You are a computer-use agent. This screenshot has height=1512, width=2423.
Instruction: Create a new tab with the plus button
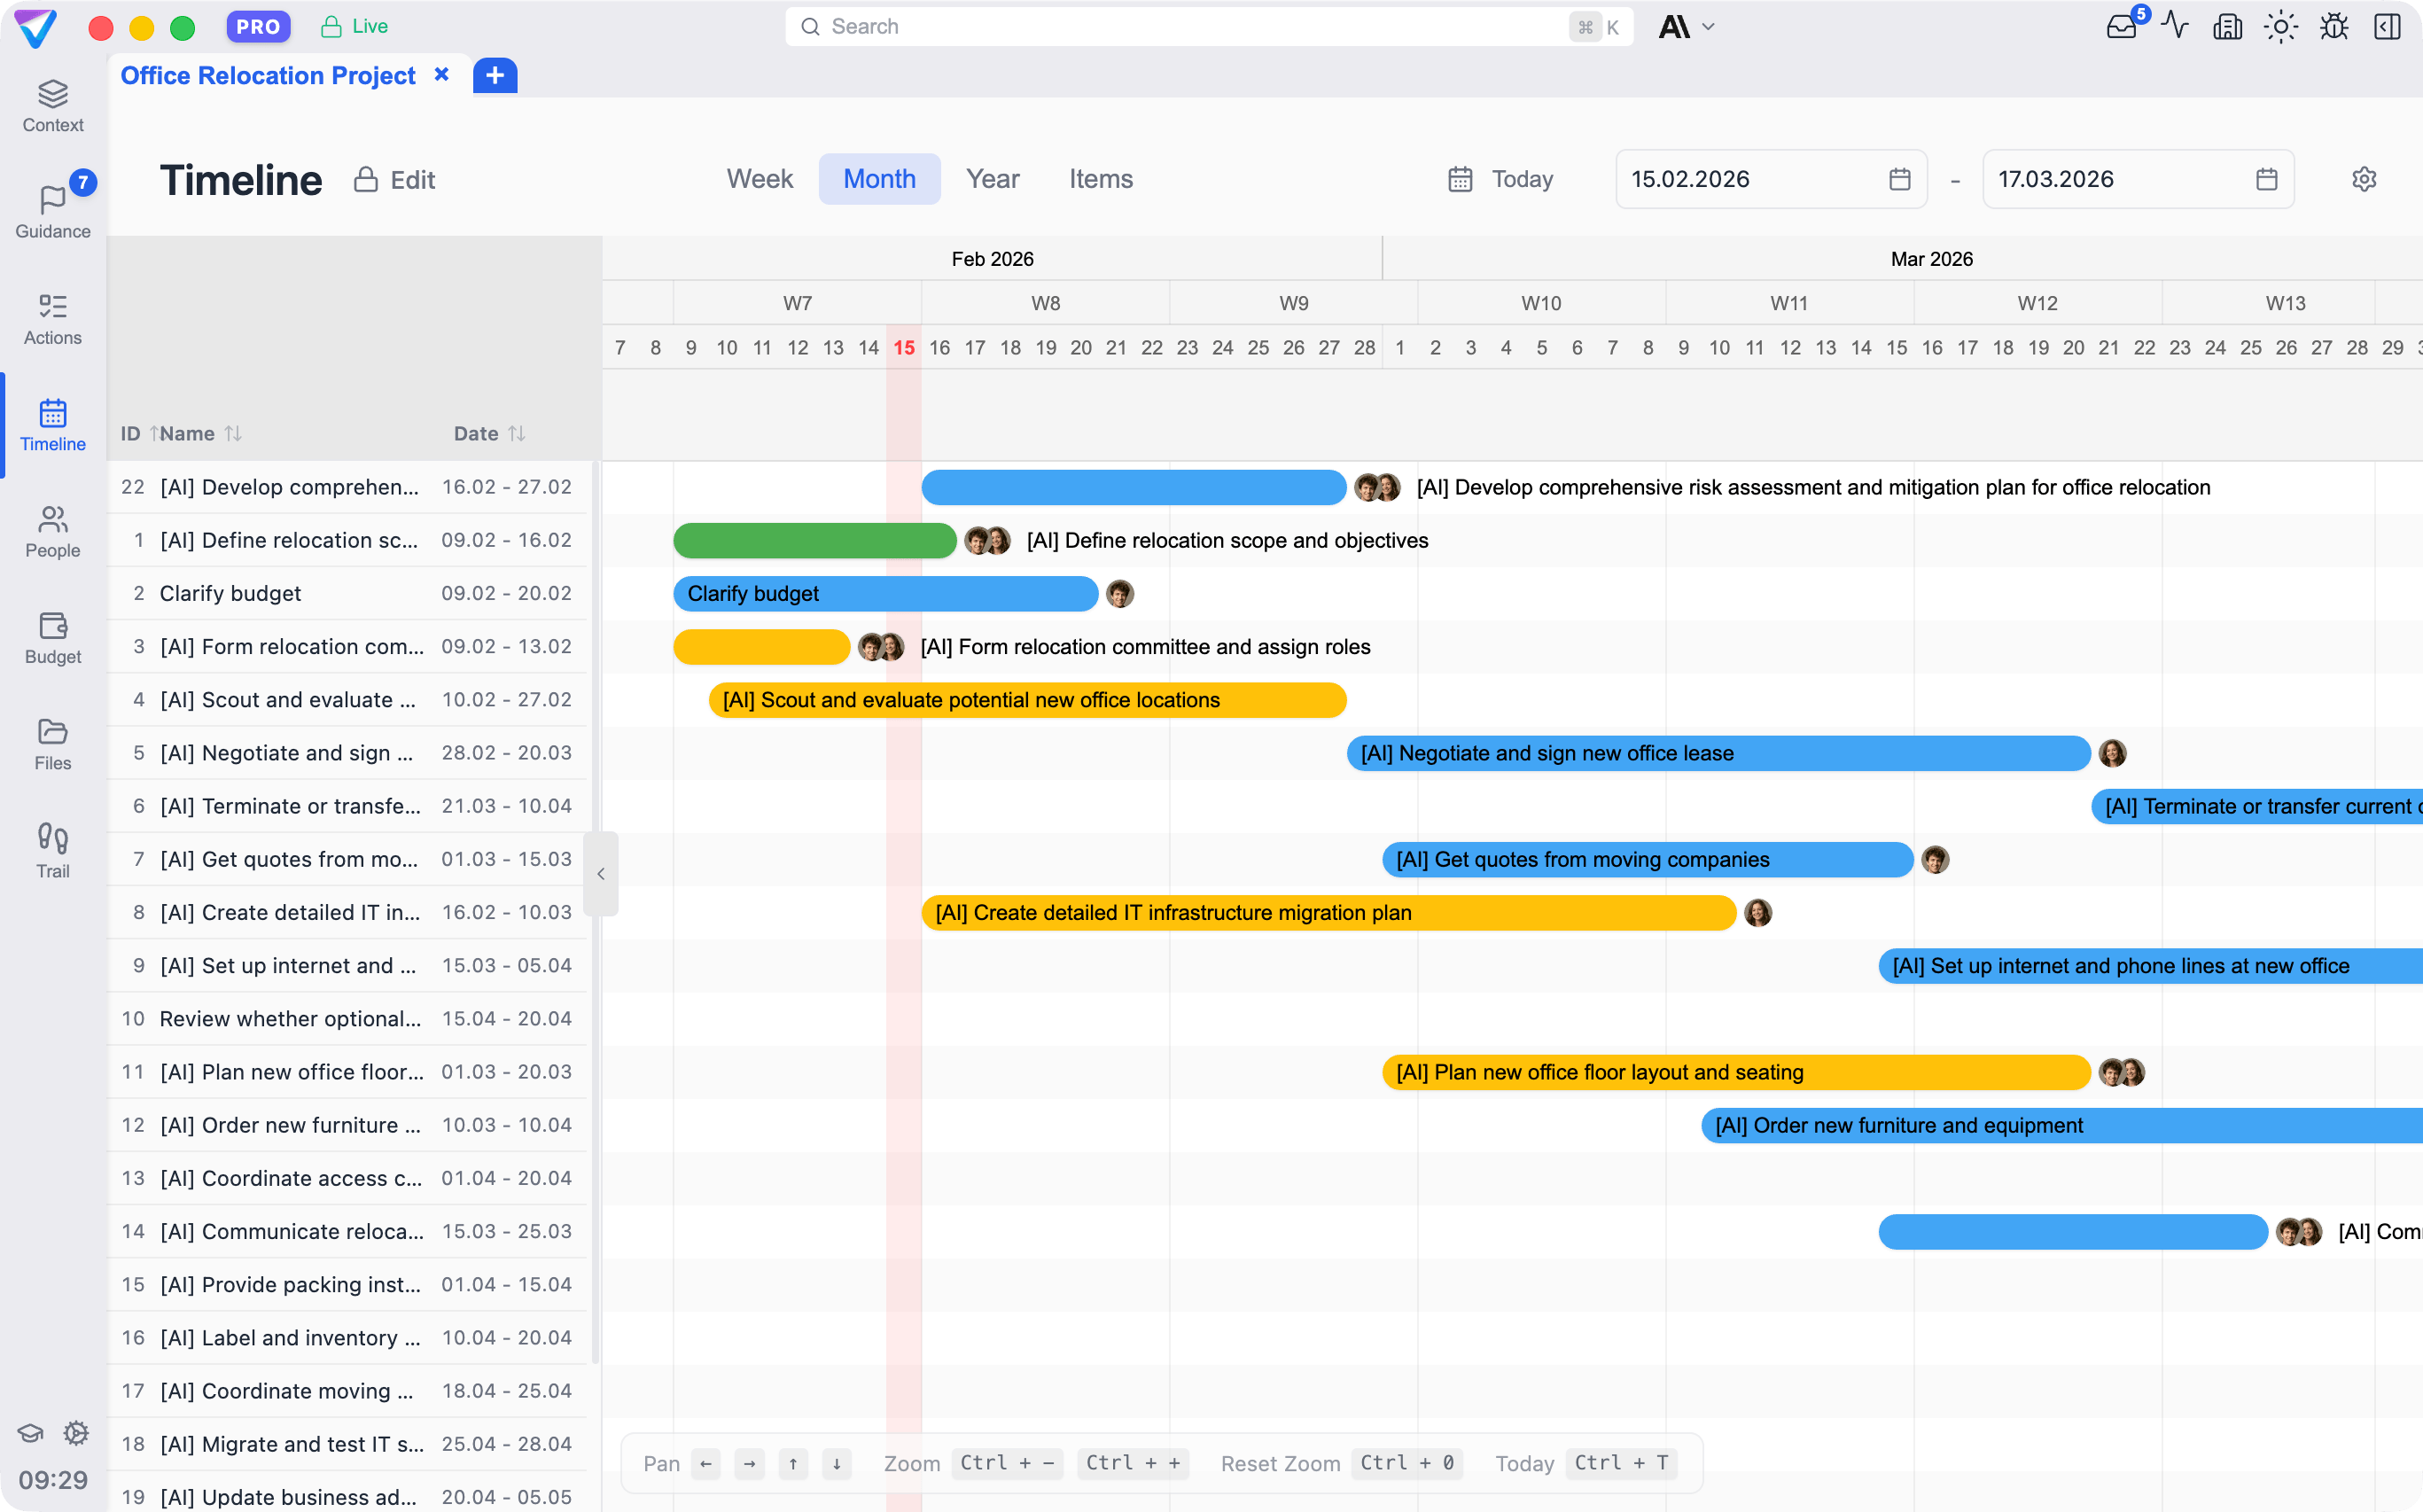(494, 75)
